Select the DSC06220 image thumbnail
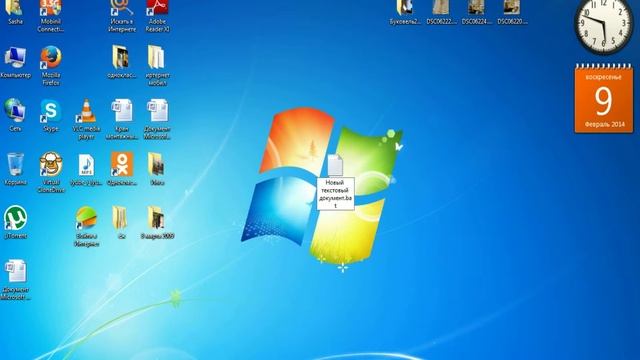The width and height of the screenshot is (640, 360). point(512,12)
